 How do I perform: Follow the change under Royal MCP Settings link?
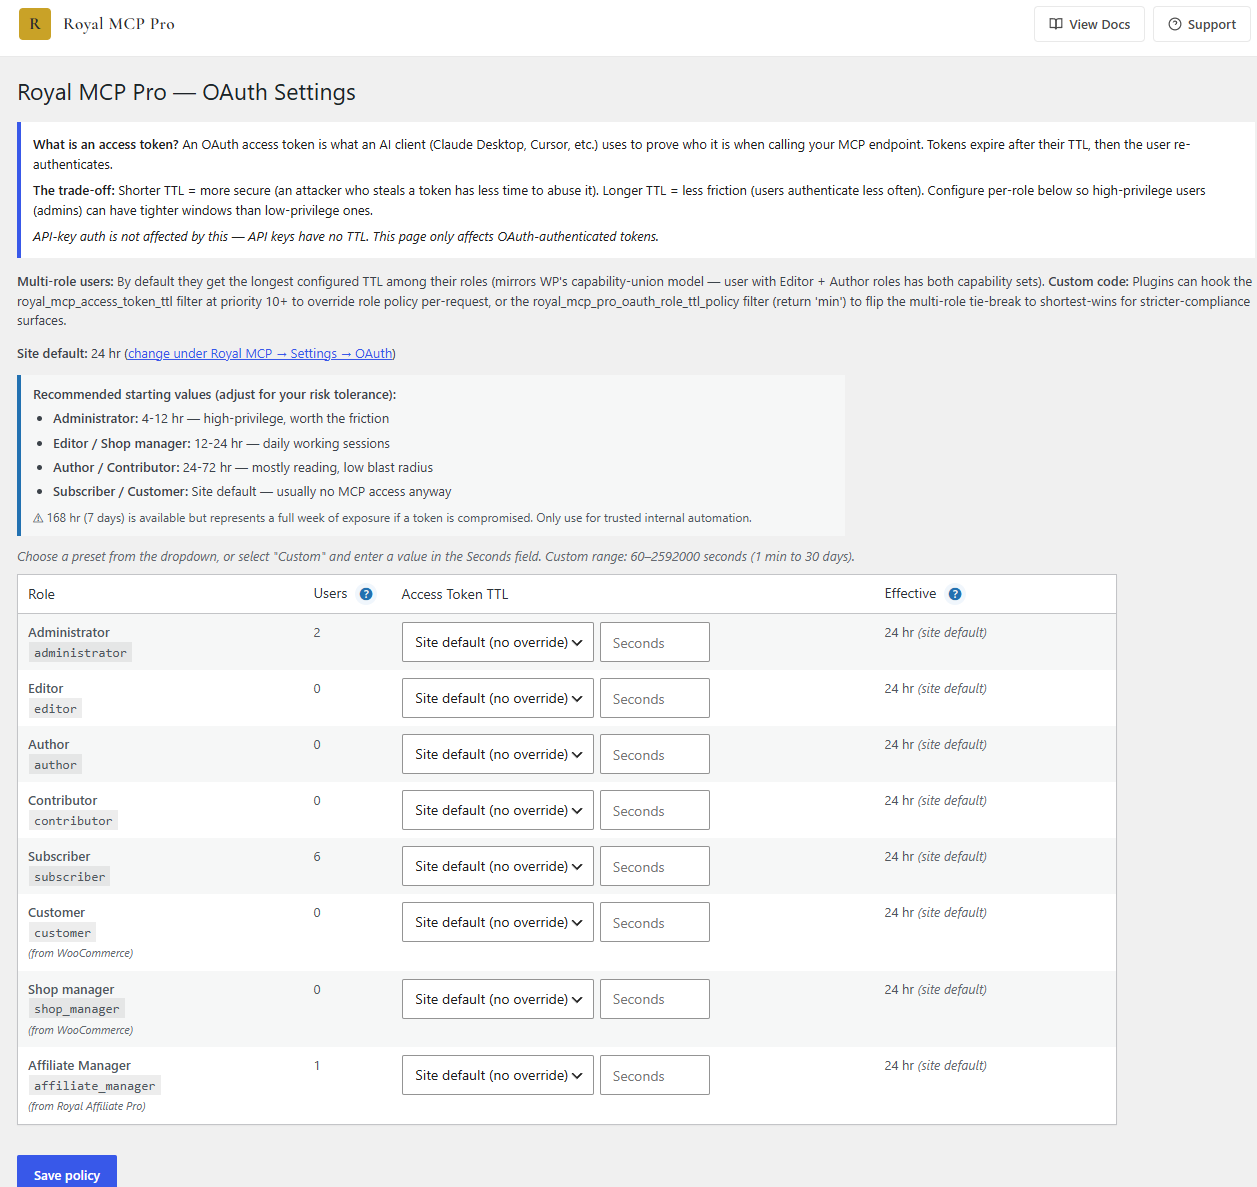[x=260, y=353]
